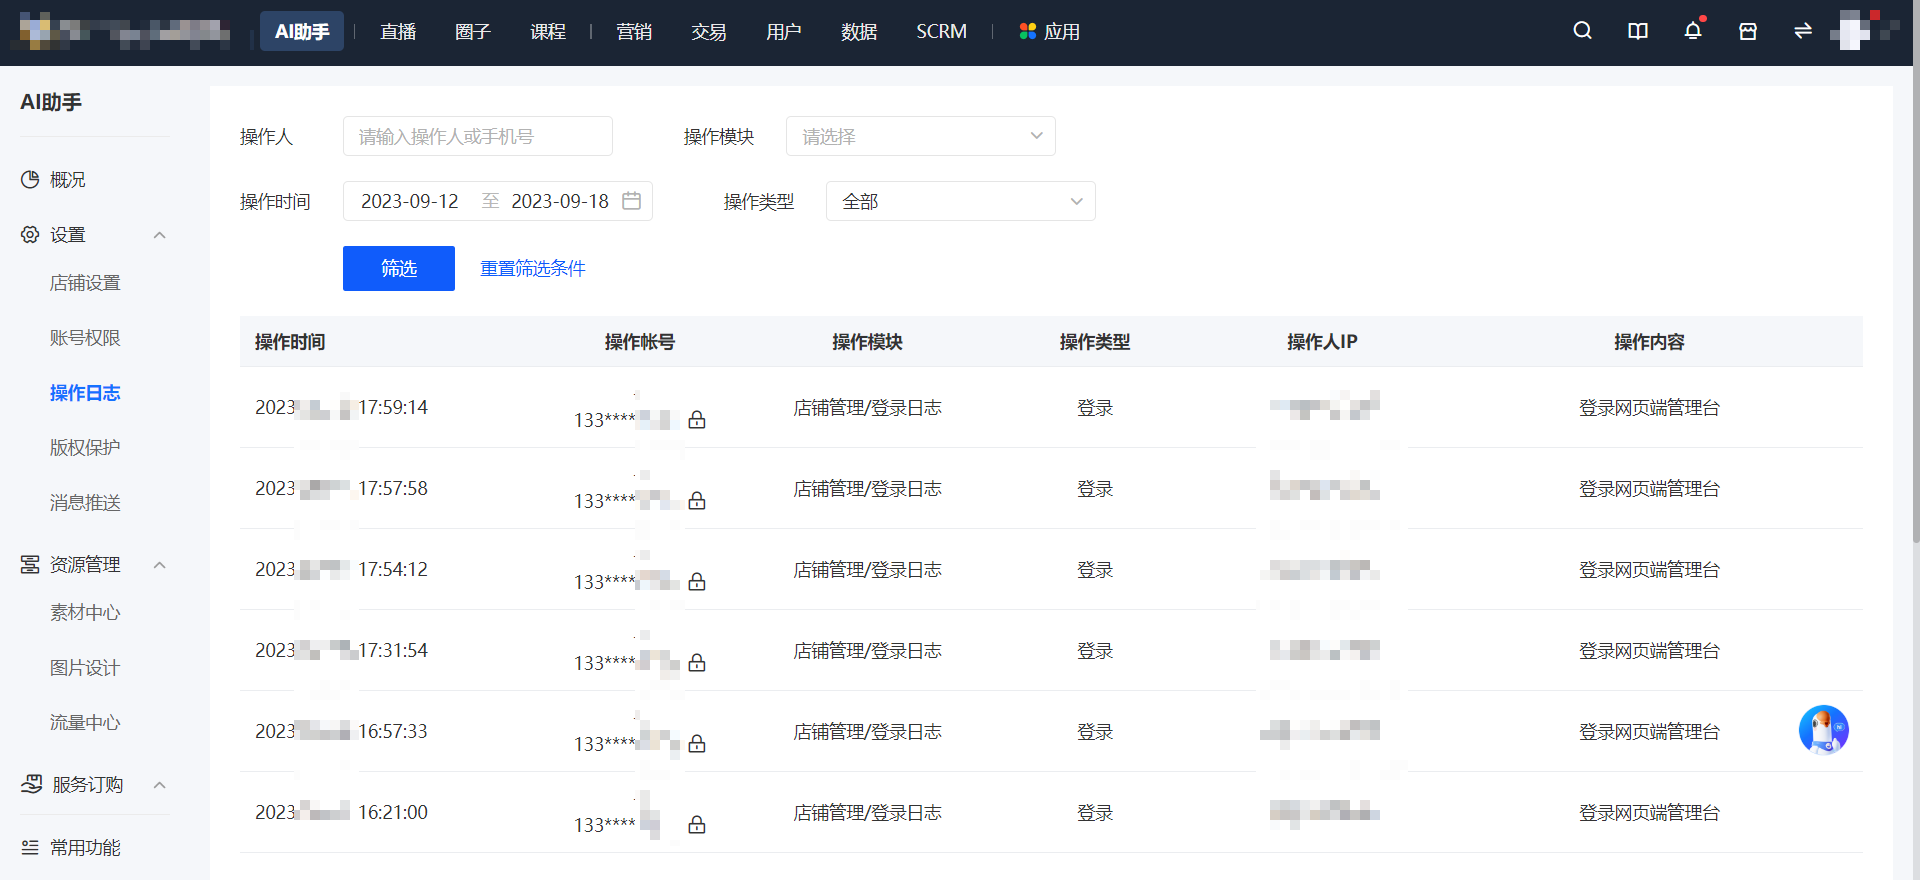Click the lock icon in the 17:59:14 row
The image size is (1920, 880).
coord(697,420)
